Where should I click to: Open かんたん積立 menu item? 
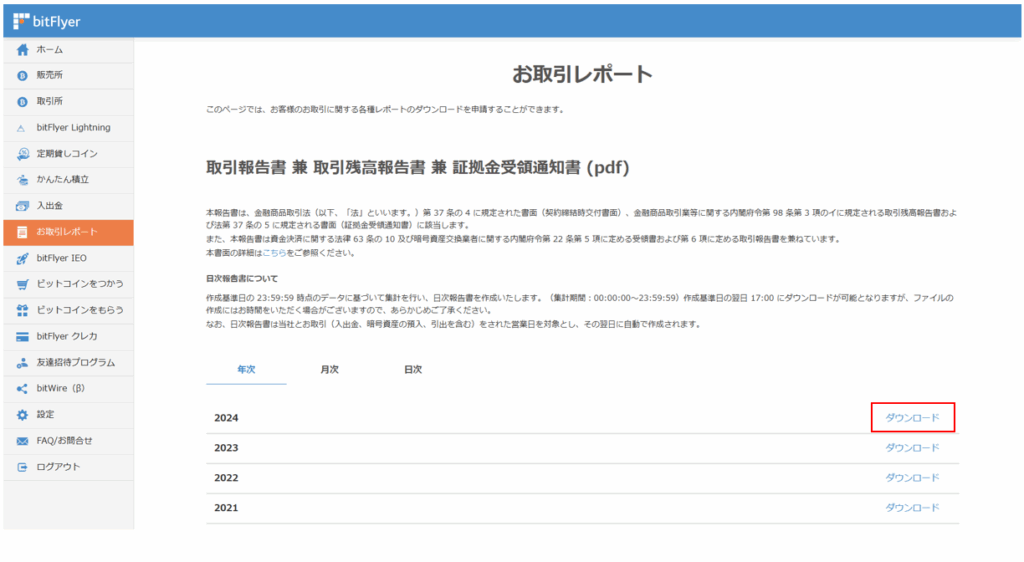pyautogui.click(x=69, y=180)
